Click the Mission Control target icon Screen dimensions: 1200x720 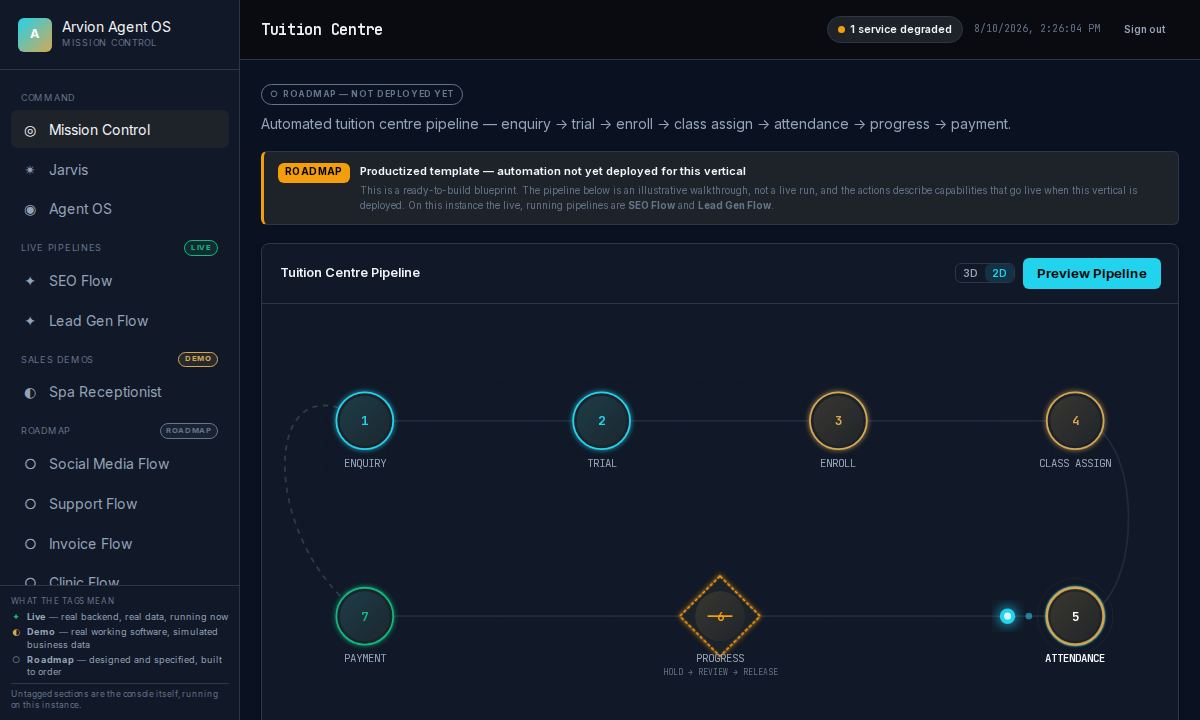point(30,130)
